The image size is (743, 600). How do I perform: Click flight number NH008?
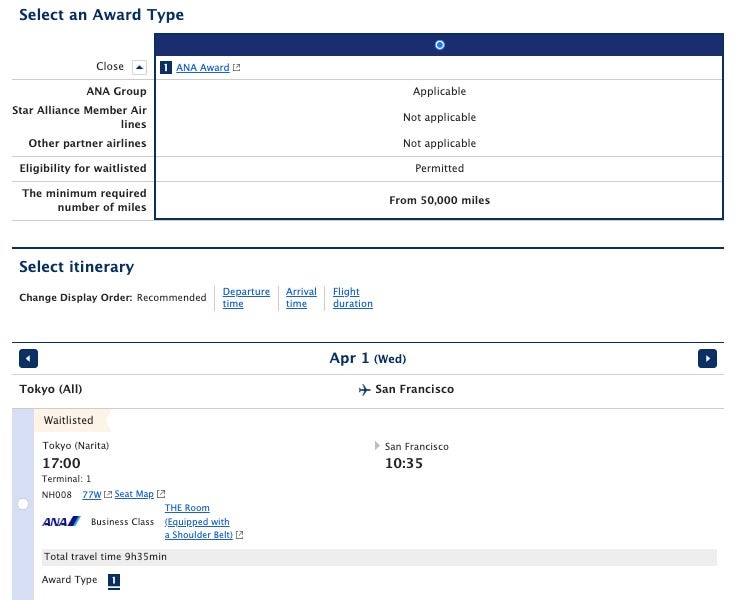click(x=56, y=495)
